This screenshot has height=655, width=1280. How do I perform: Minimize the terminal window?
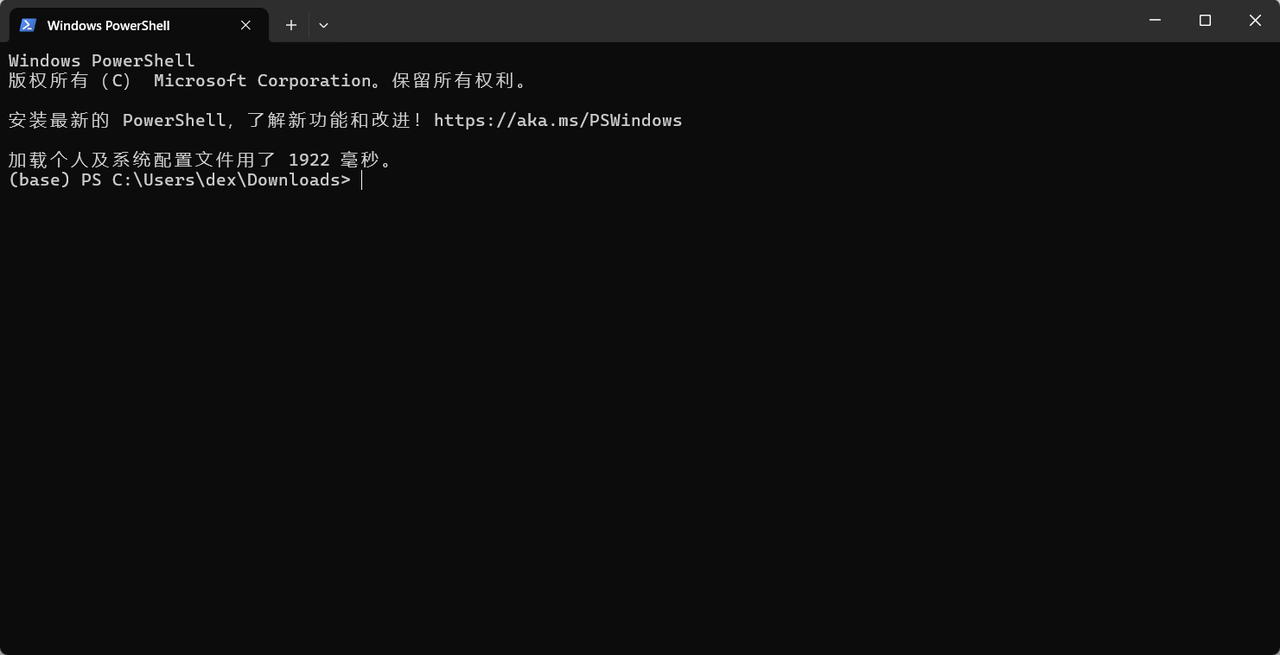pos(1156,21)
